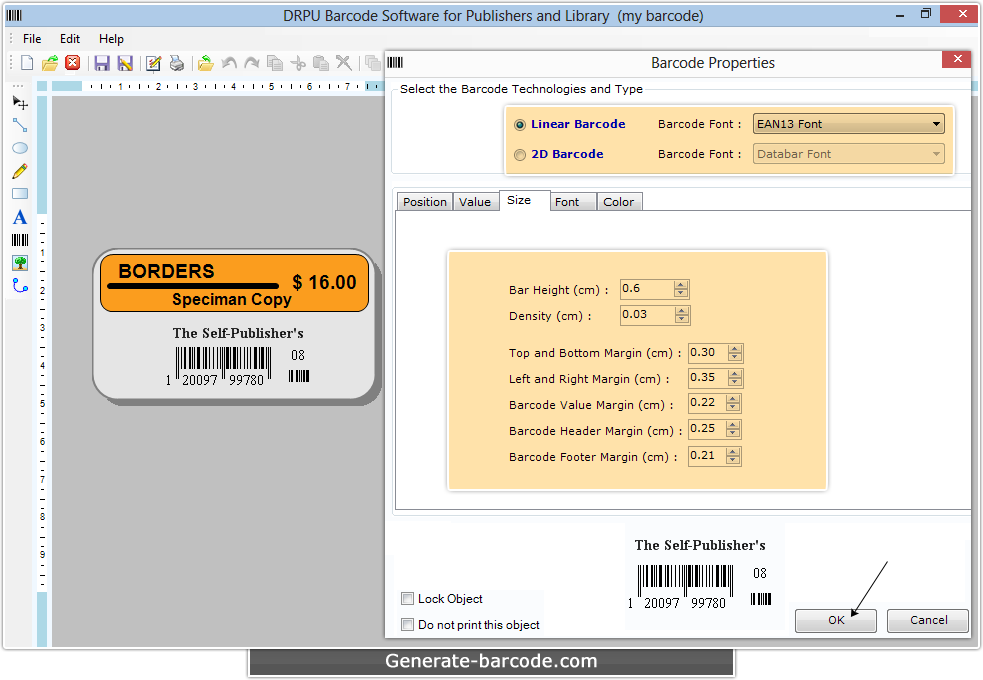
Task: Switch to the Color tab
Action: pyautogui.click(x=619, y=201)
